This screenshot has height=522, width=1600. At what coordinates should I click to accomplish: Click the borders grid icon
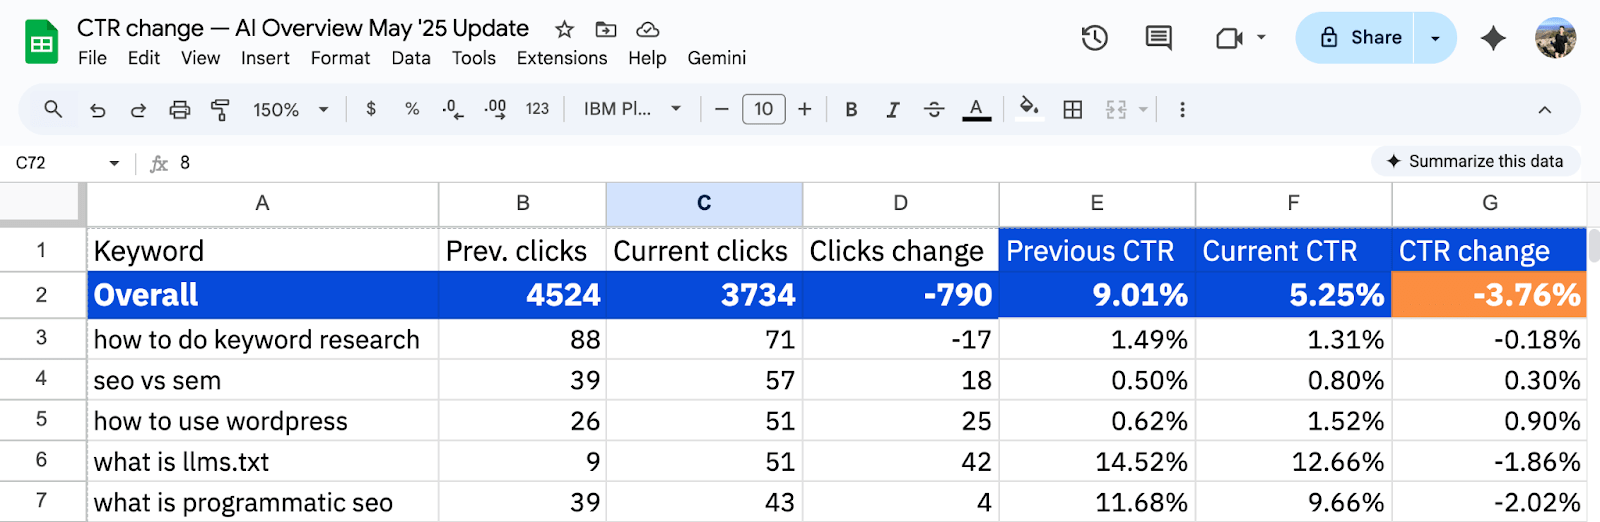[1072, 110]
